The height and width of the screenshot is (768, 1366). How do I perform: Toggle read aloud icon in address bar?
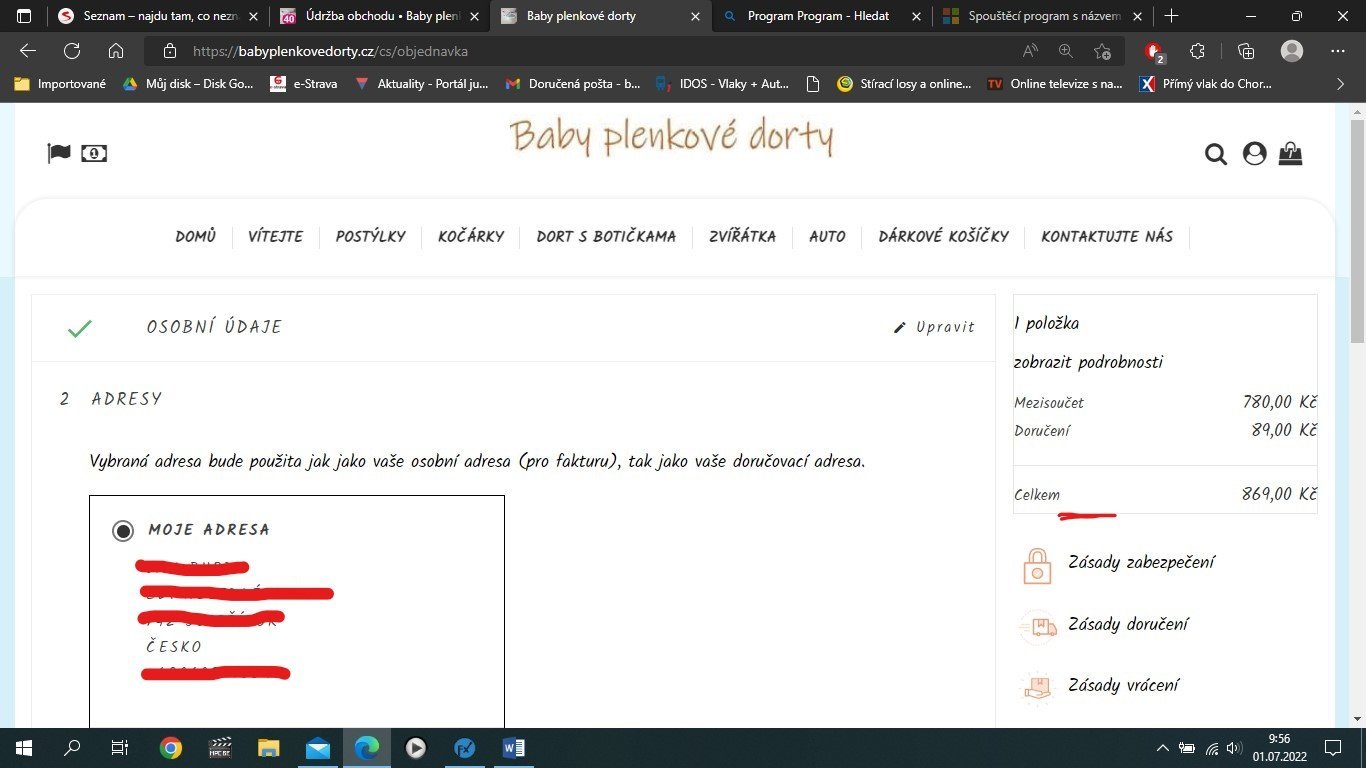[1030, 51]
